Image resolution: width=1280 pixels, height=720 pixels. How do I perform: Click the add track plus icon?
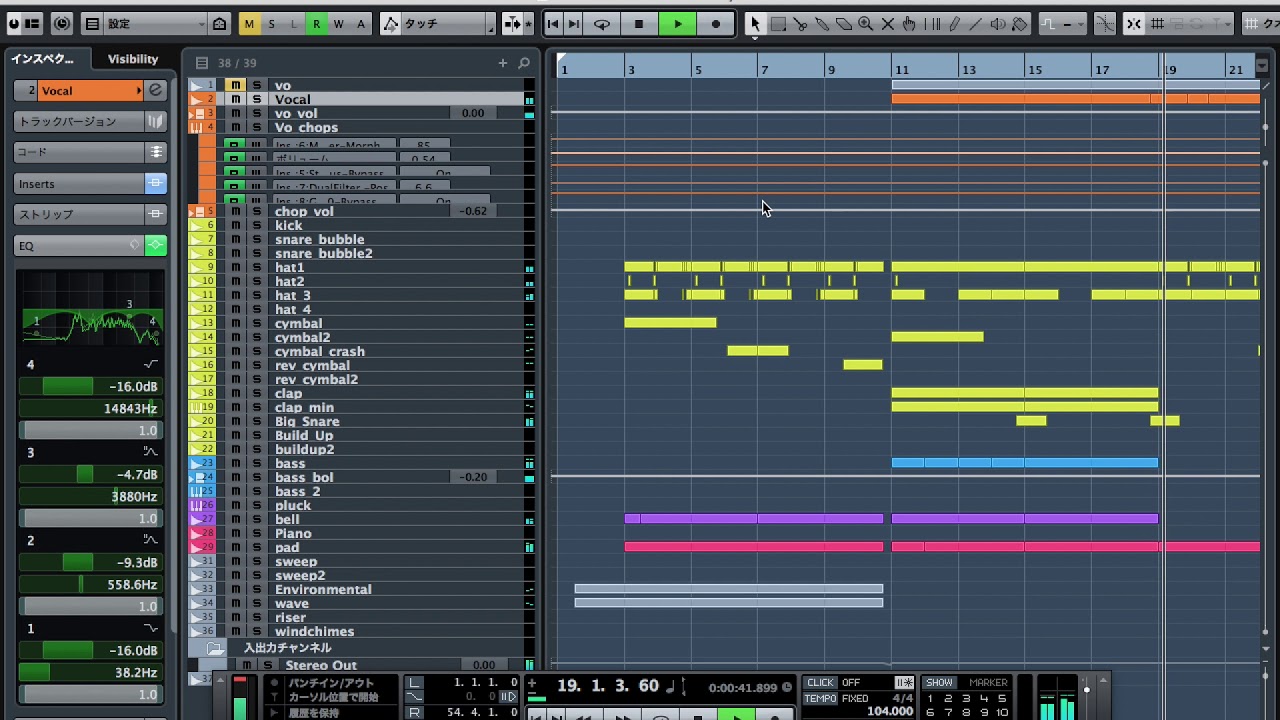pos(502,63)
